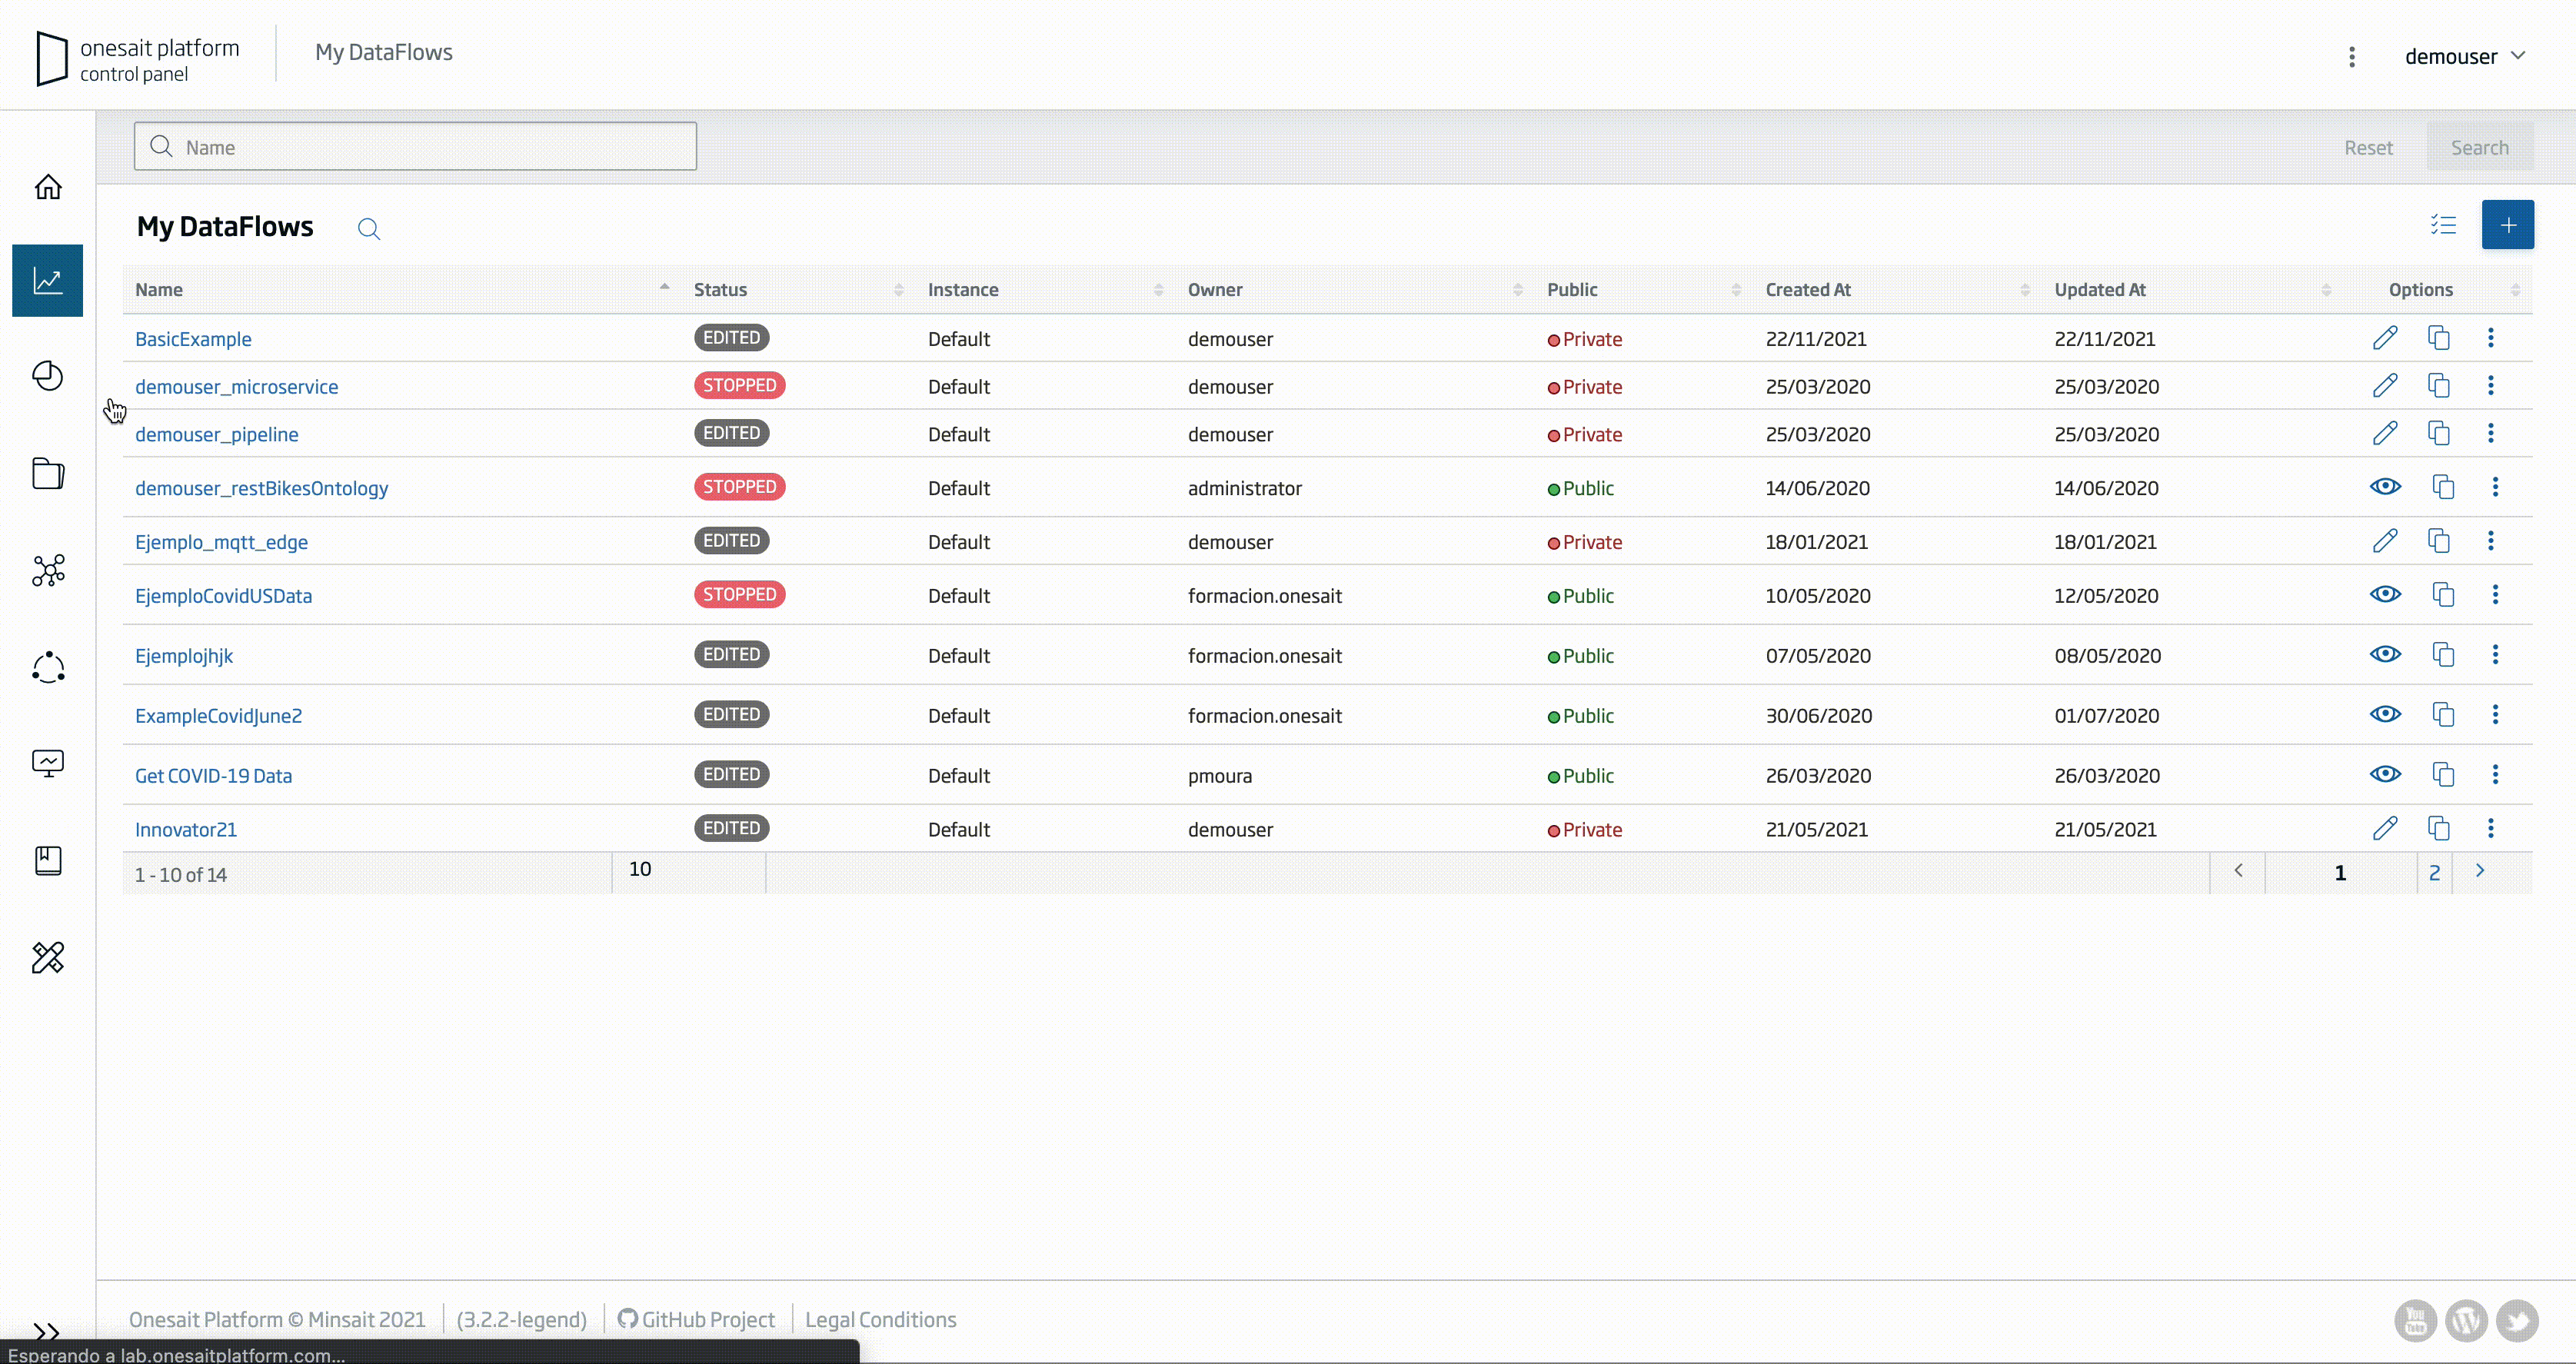2576x1364 pixels.
Task: Click the plus button to create dataflow
Action: (2507, 225)
